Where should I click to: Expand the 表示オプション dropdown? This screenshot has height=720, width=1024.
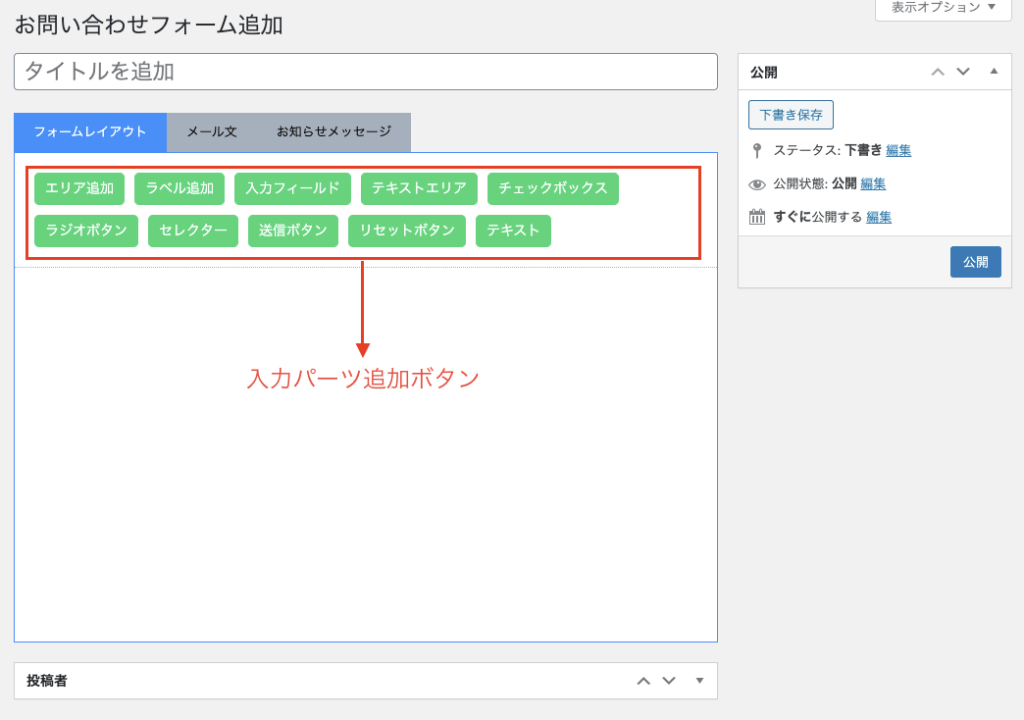[936, 8]
